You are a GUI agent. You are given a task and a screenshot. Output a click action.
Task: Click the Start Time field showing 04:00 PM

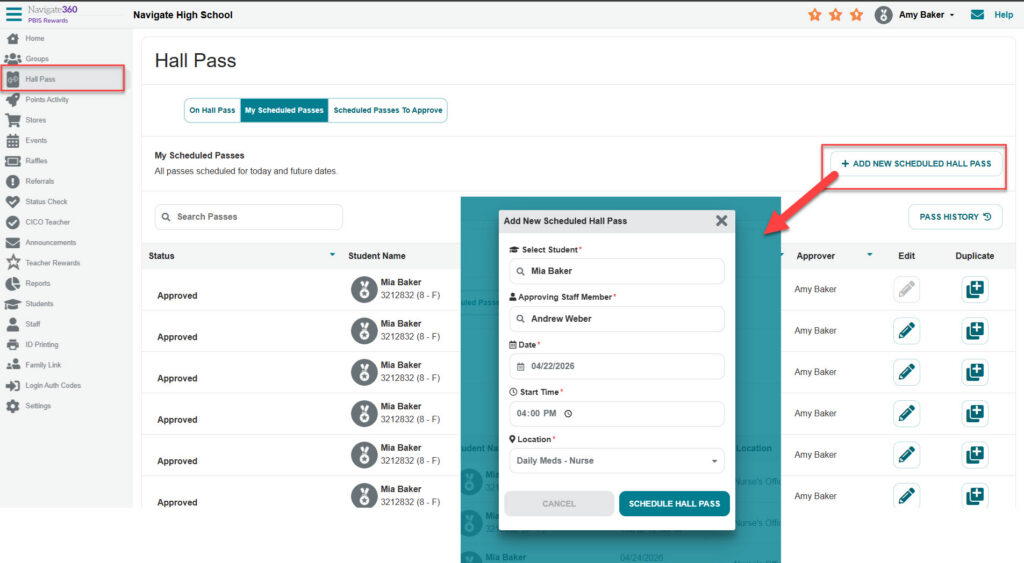(x=616, y=414)
